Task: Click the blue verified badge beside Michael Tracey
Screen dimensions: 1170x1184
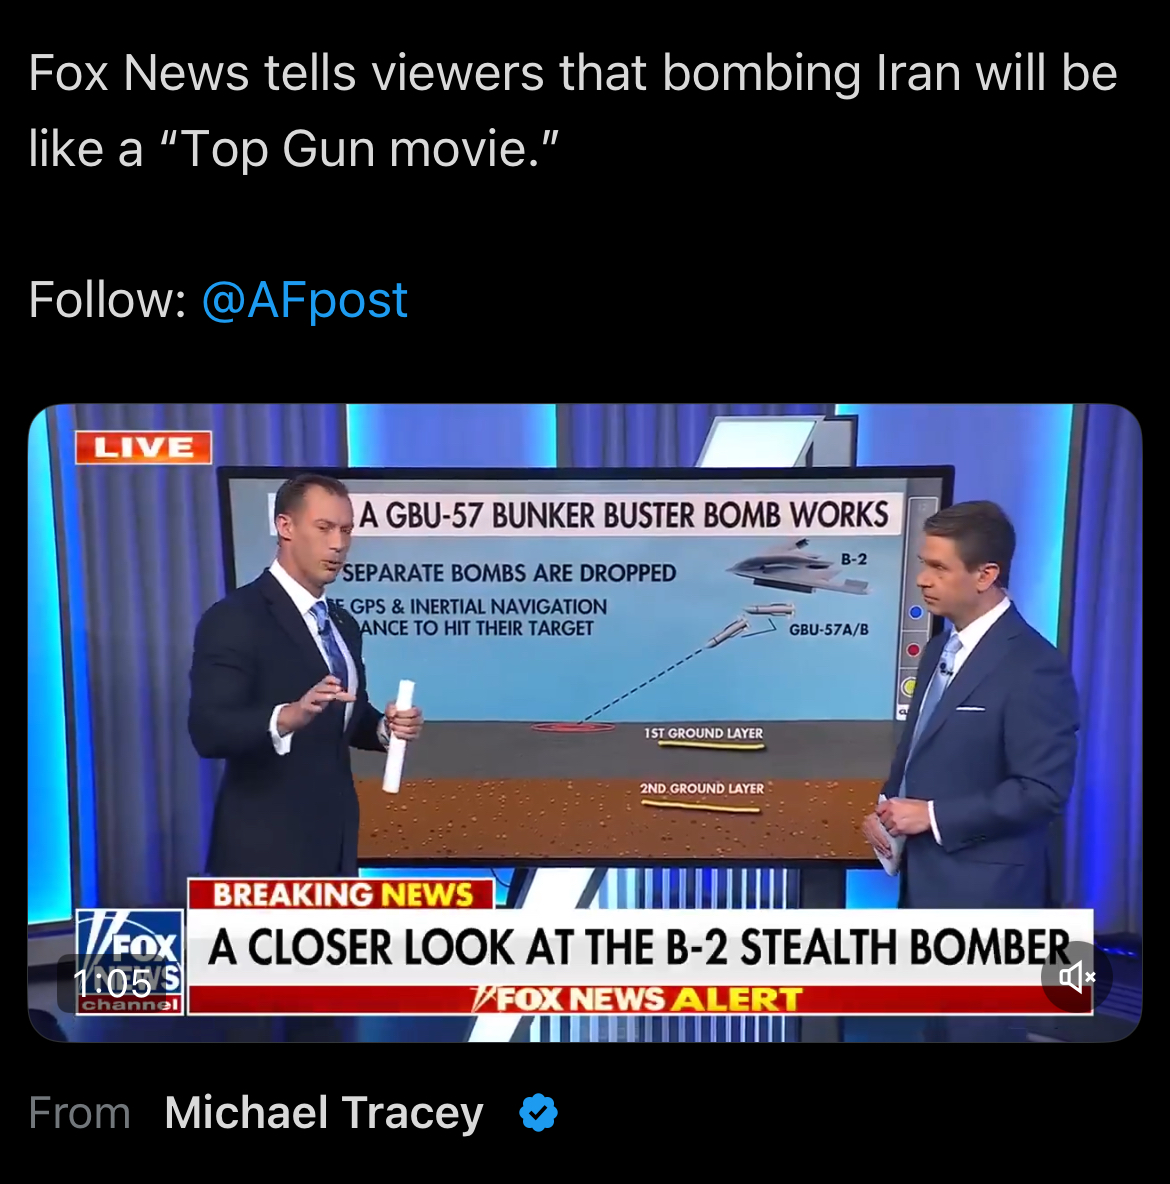Action: pos(539,1112)
